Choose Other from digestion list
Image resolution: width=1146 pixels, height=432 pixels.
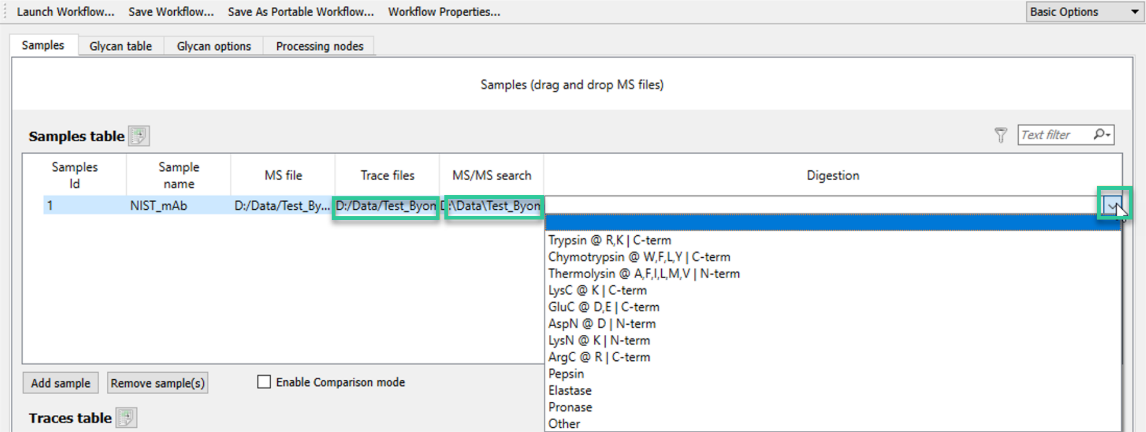click(x=832, y=424)
